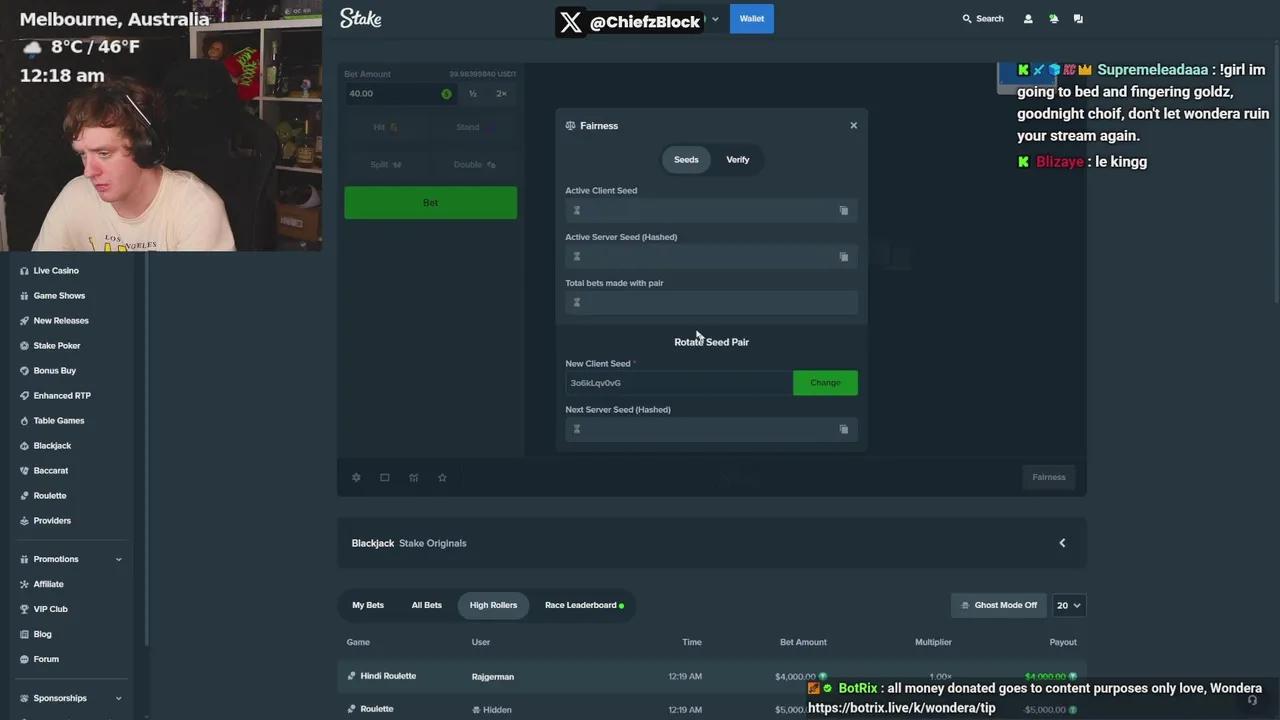Halve the bet with ½ button

point(473,94)
